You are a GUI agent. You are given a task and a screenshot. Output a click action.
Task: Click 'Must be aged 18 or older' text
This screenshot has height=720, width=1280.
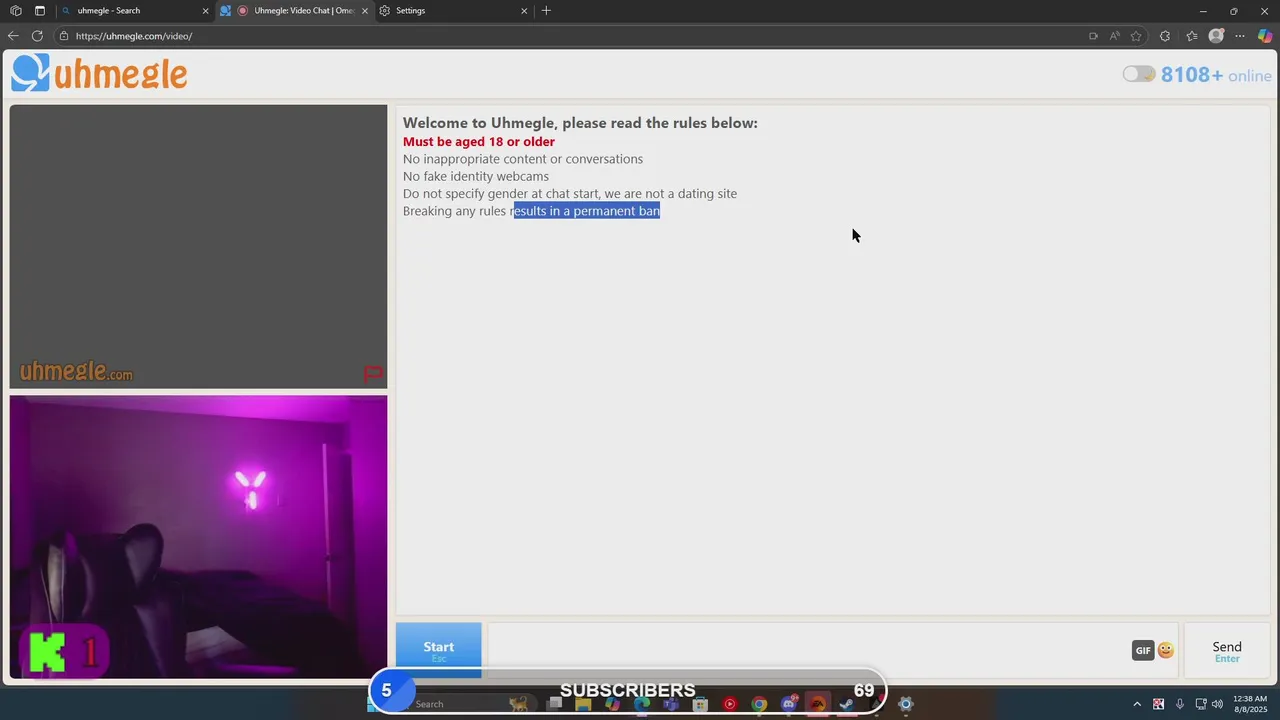click(479, 142)
